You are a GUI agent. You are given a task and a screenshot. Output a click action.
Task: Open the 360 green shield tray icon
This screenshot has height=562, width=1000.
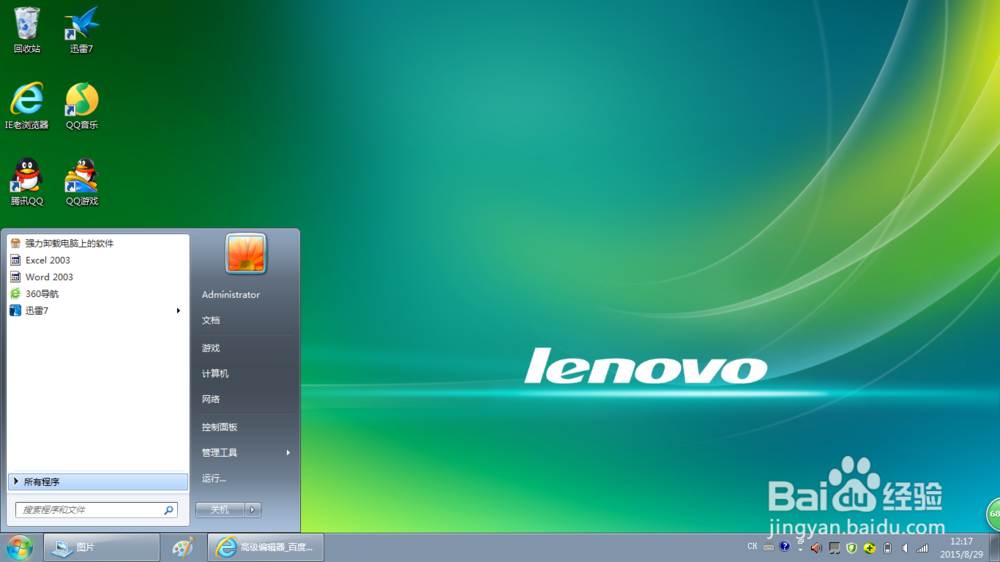tap(851, 548)
